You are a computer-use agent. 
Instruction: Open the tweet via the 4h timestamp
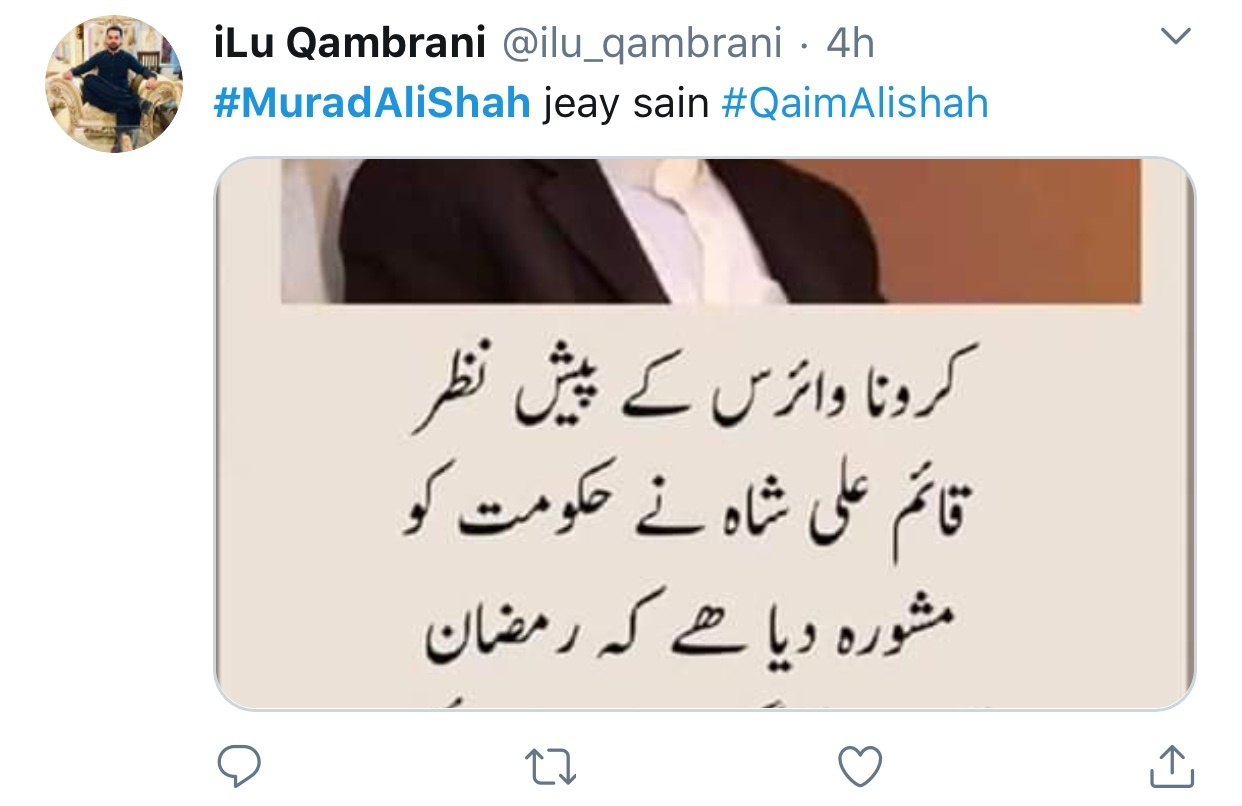click(850, 43)
